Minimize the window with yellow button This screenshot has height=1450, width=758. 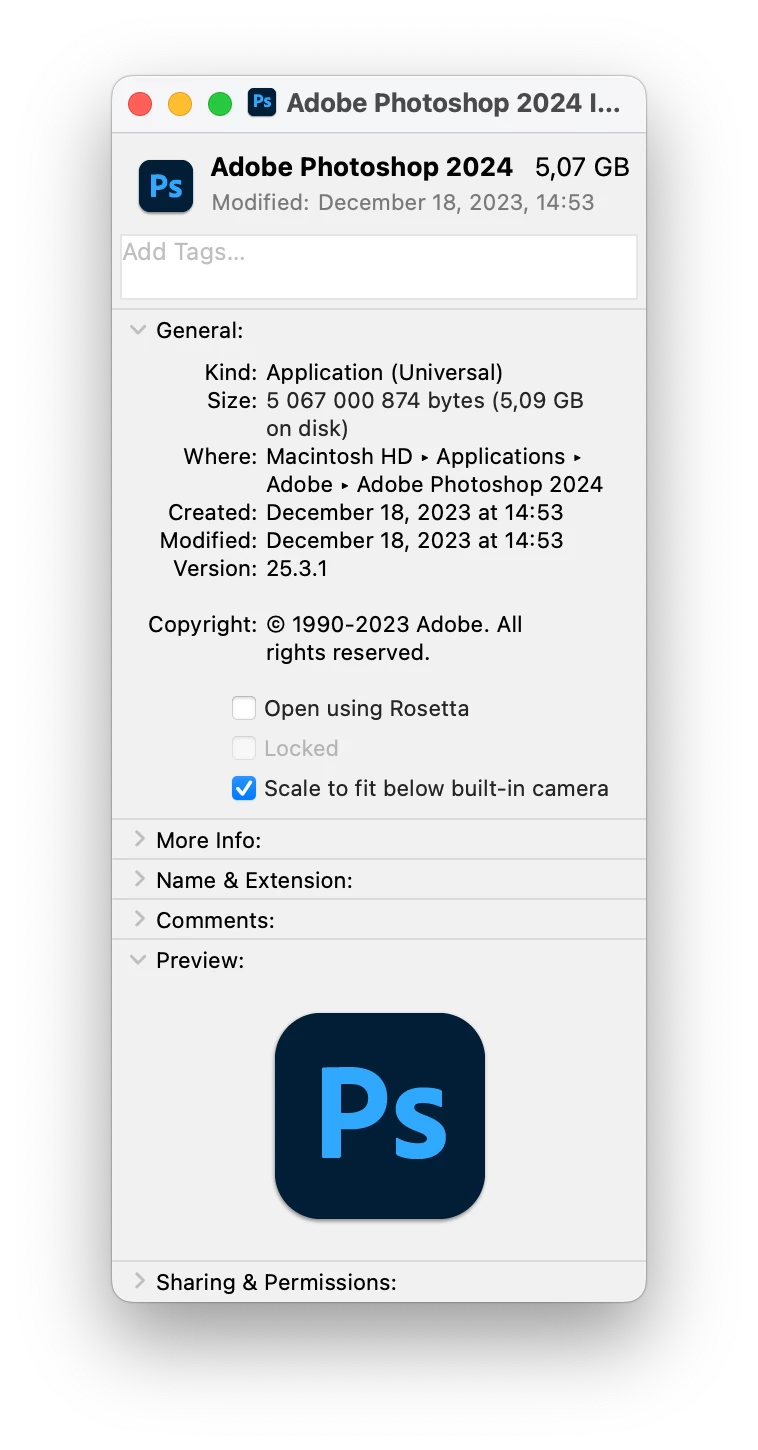click(180, 104)
